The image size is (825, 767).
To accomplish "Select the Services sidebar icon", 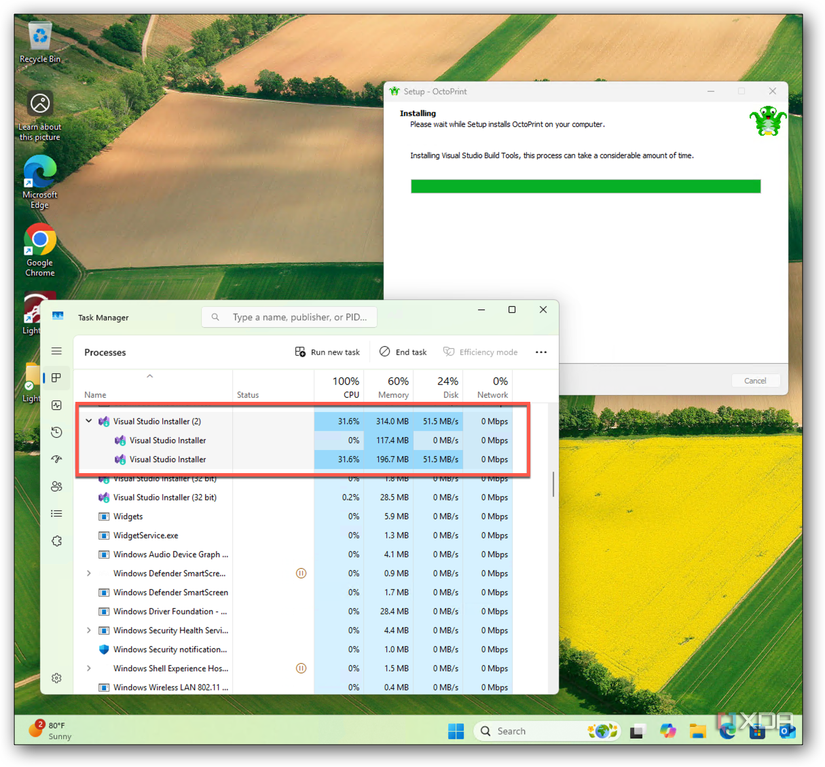I will tap(56, 541).
